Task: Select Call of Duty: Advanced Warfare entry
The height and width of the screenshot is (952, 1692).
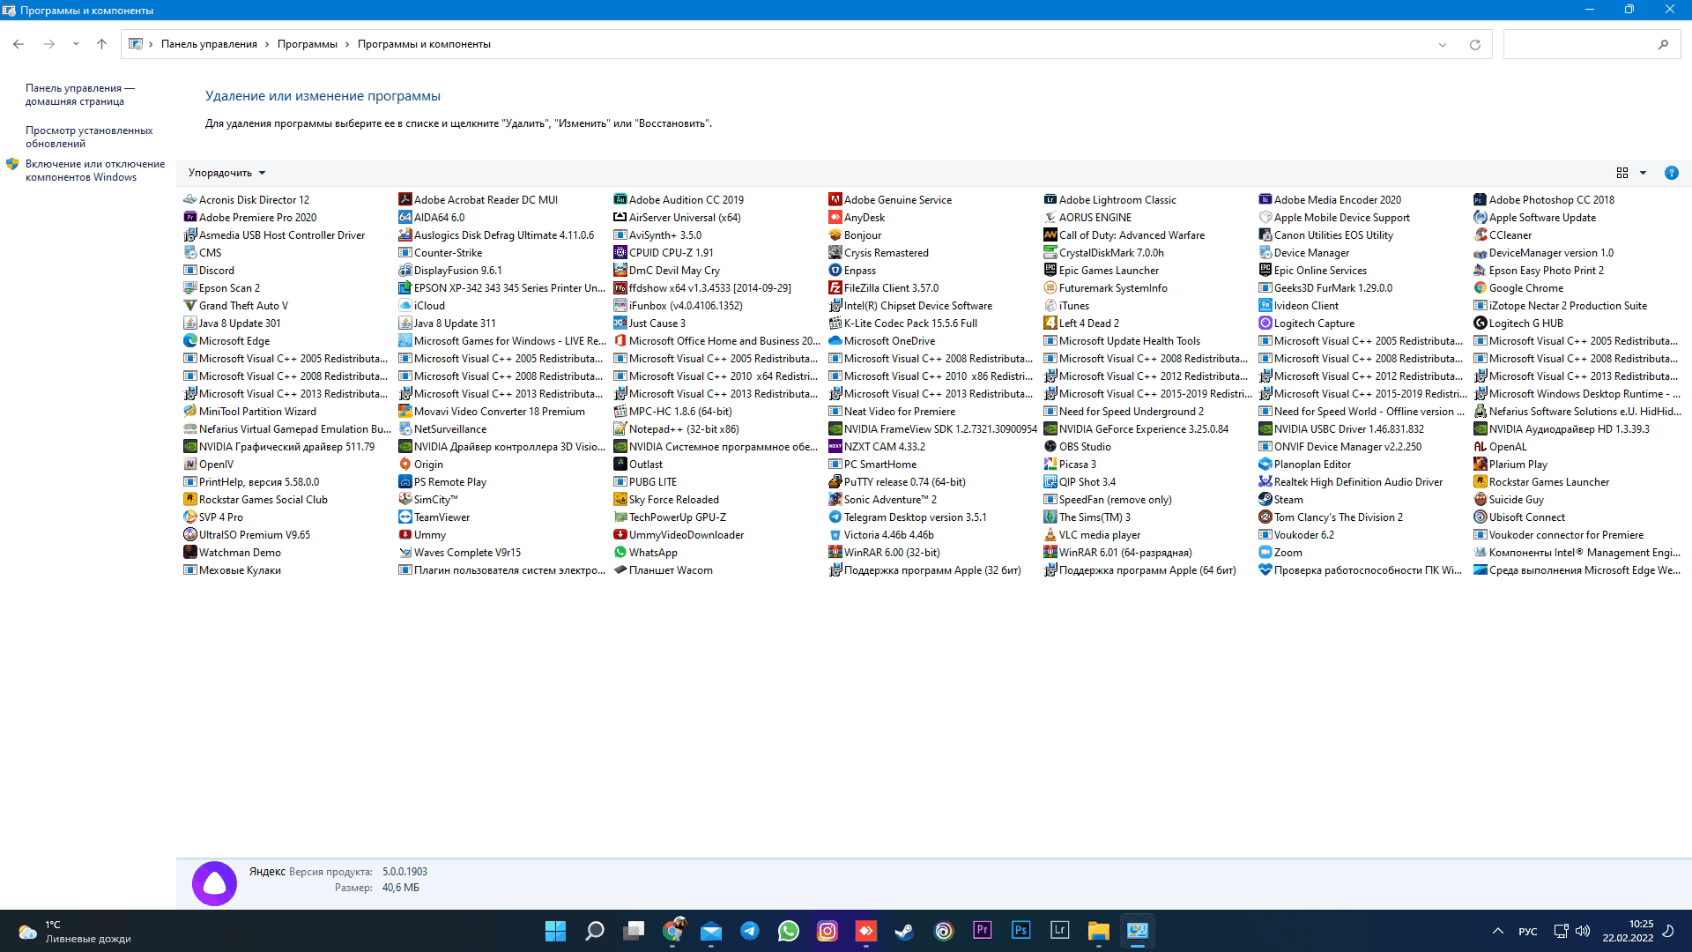Action: pos(1124,235)
